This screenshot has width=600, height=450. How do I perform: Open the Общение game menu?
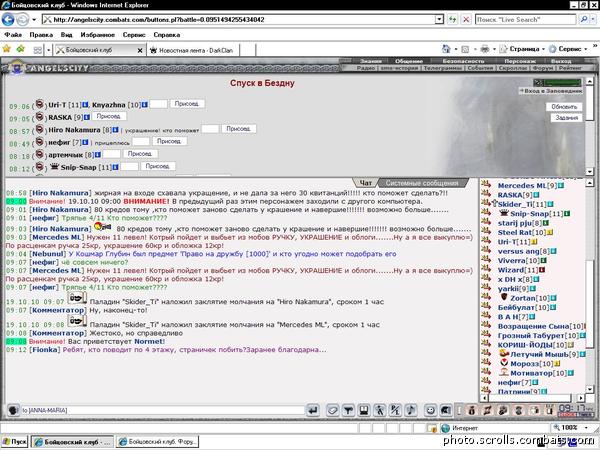408,61
